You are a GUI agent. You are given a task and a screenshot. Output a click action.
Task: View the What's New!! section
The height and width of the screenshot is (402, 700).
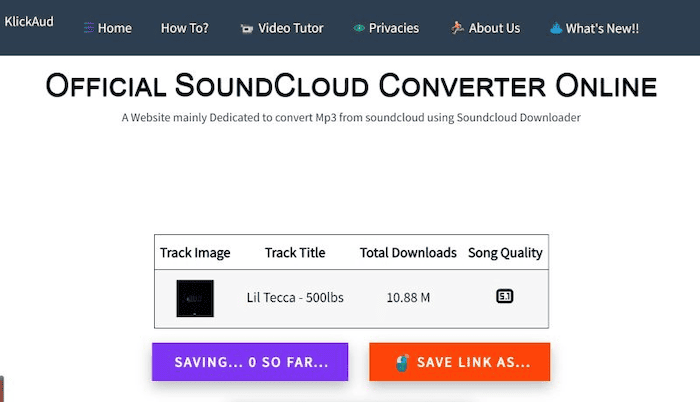[602, 28]
